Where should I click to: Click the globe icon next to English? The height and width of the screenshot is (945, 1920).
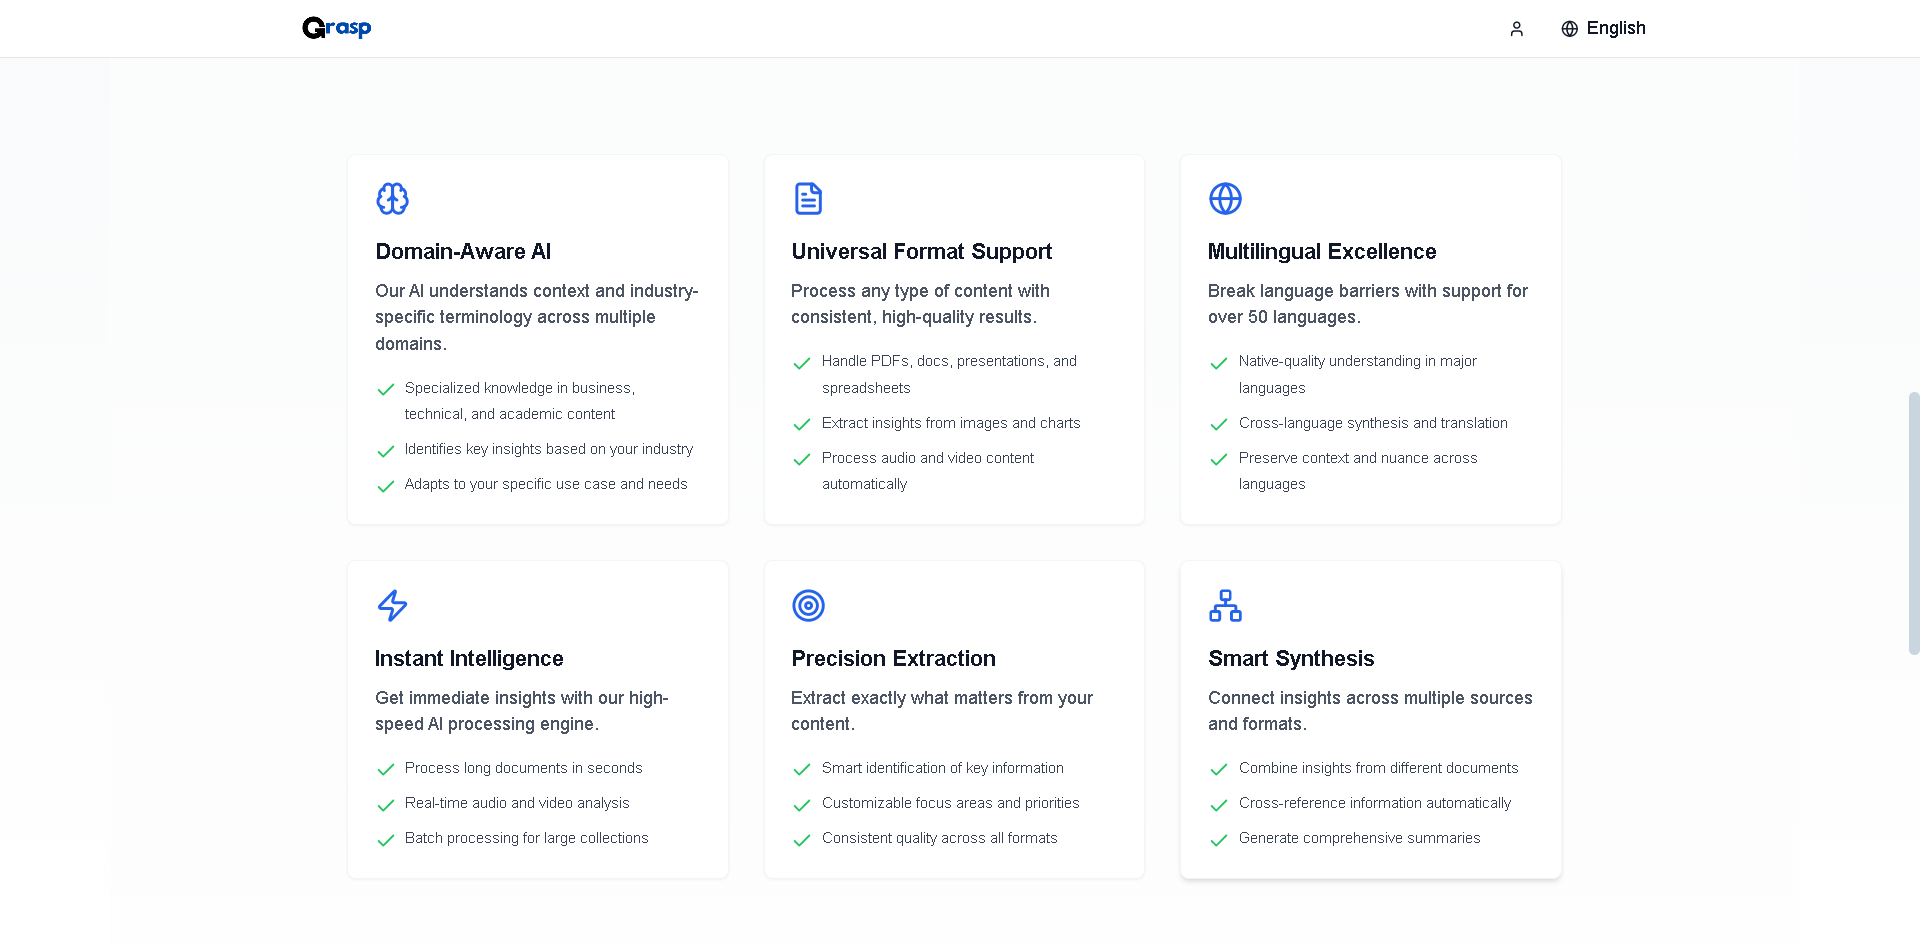click(1568, 28)
